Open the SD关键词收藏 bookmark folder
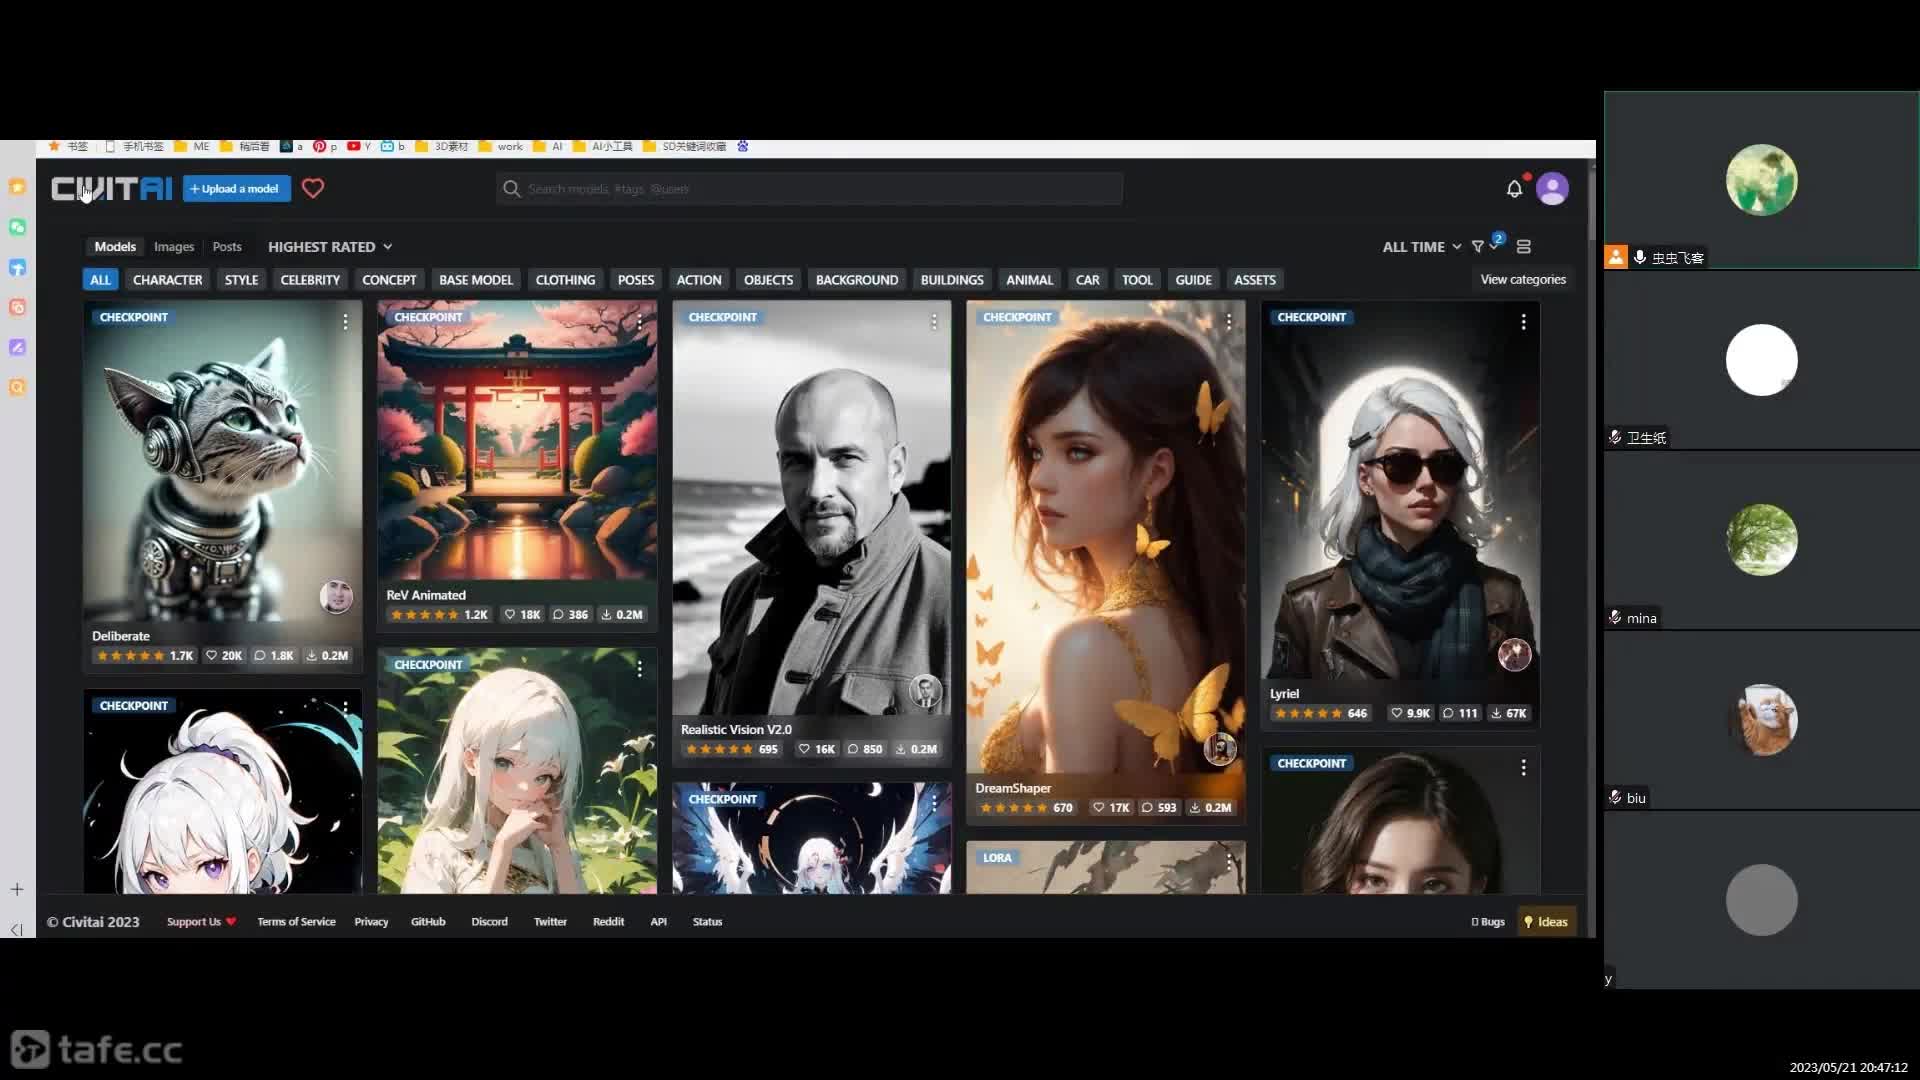1920x1080 pixels. coord(685,146)
